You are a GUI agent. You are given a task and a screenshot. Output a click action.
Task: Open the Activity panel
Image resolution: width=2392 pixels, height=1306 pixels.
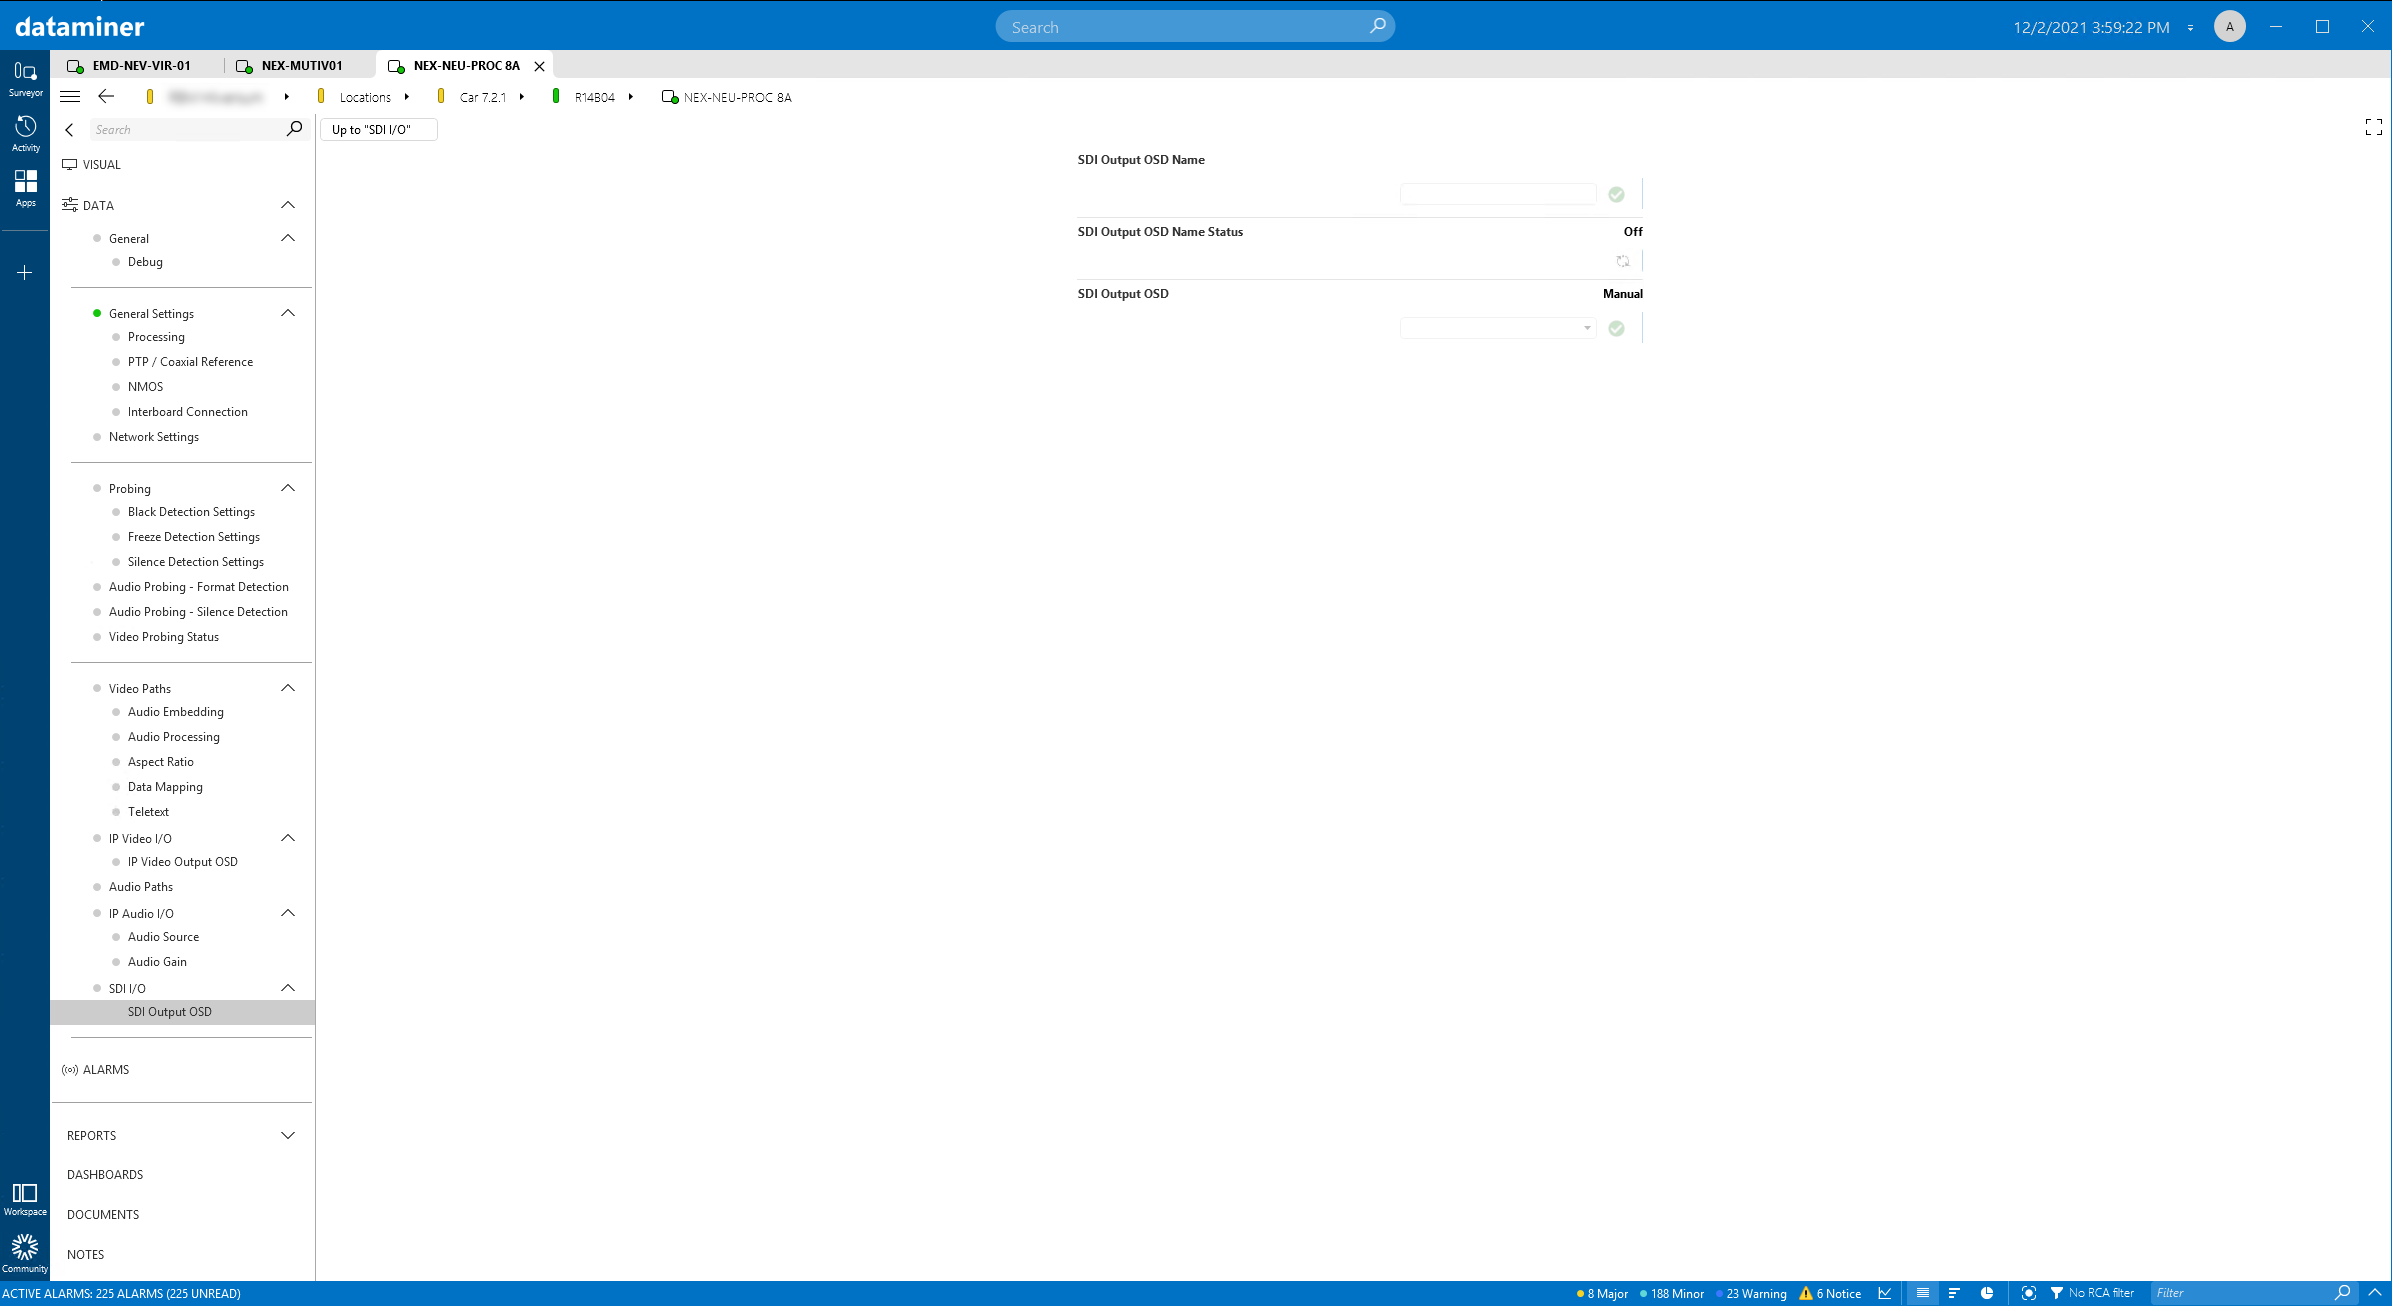pyautogui.click(x=25, y=134)
